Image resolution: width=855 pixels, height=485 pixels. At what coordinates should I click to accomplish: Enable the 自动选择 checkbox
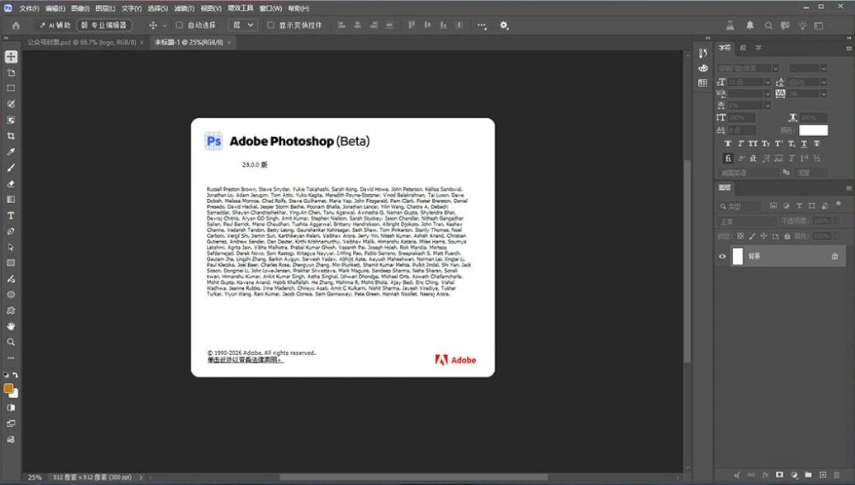pyautogui.click(x=179, y=25)
